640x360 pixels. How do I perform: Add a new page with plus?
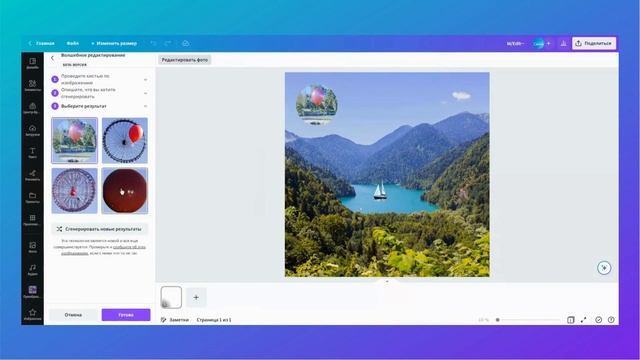[x=196, y=297]
